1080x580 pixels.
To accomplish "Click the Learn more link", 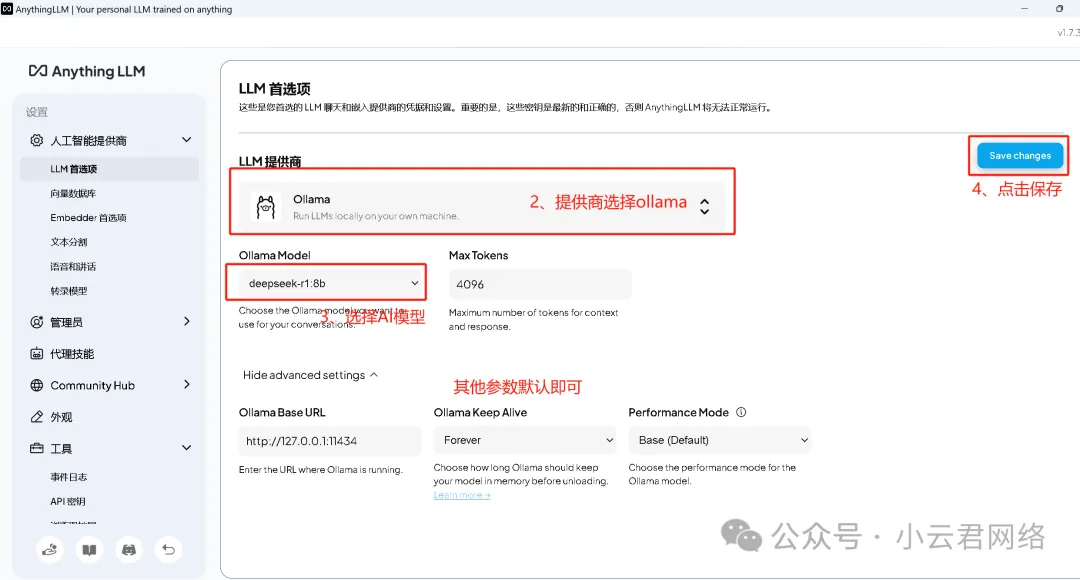I will tap(461, 495).
